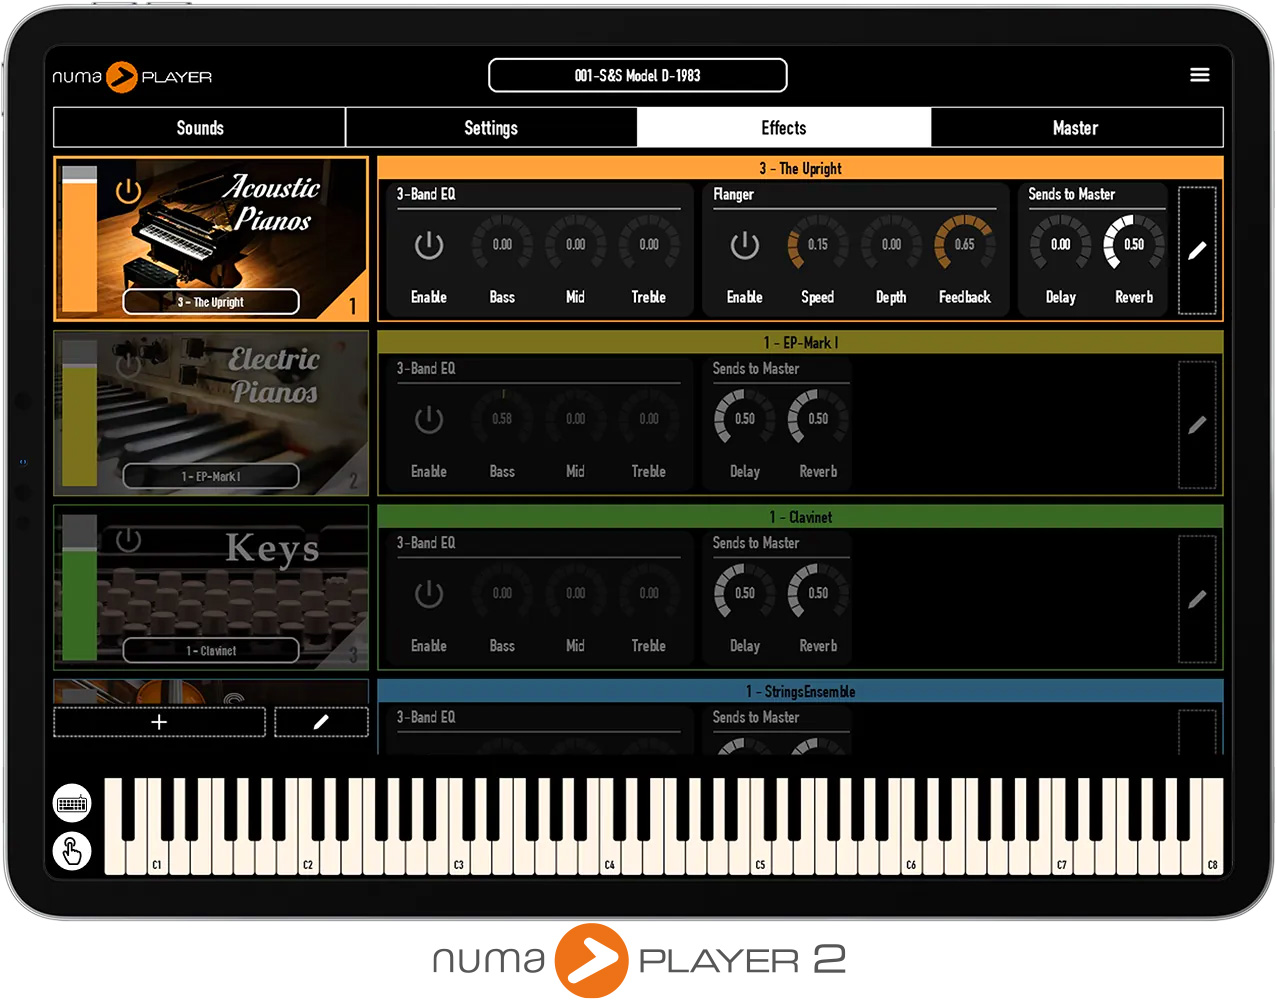Image resolution: width=1277 pixels, height=1000 pixels.
Task: Click the pencil icon below the sound list
Action: [321, 722]
